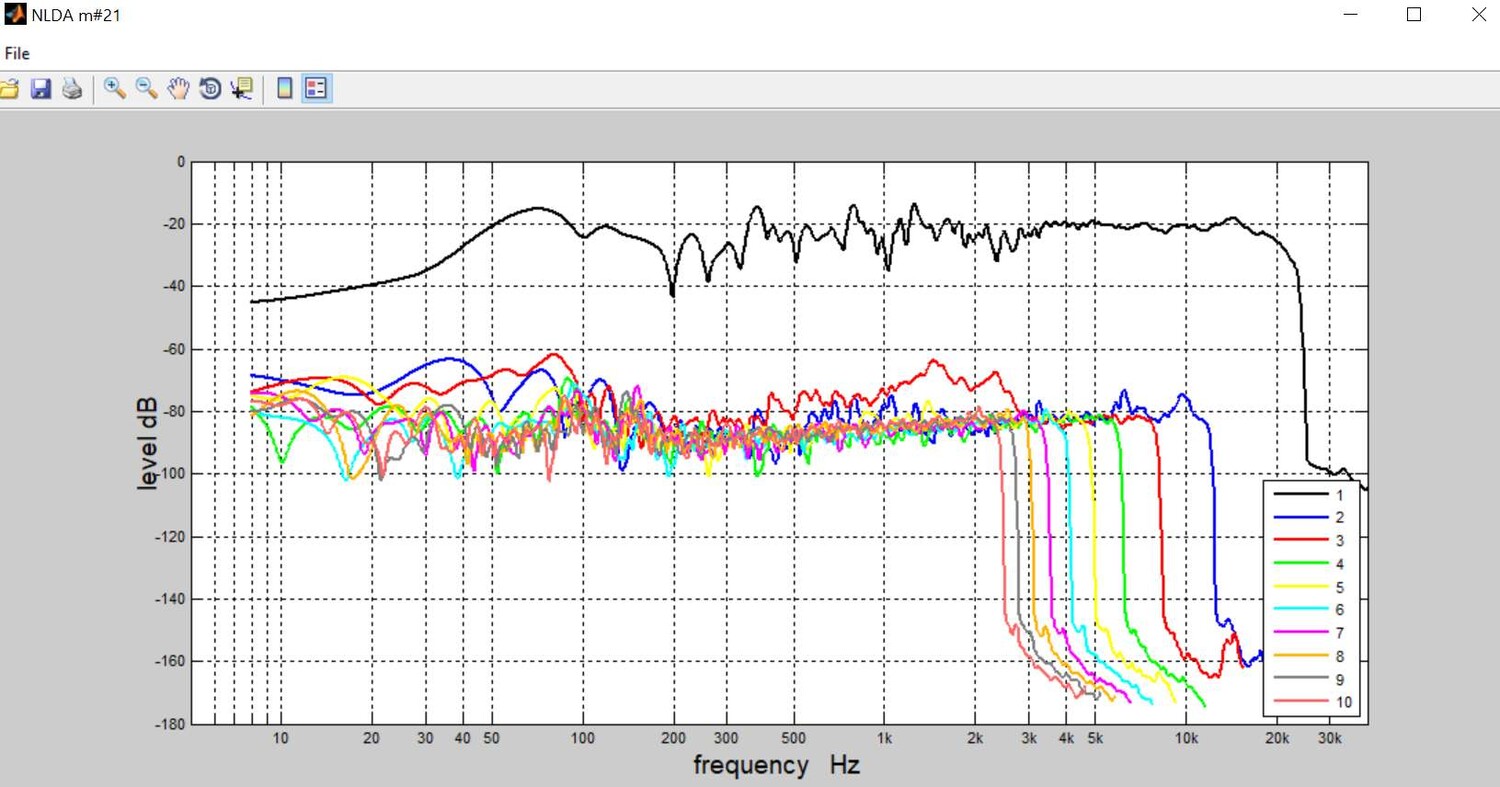
Task: Click the Open File folder icon
Action: (x=9, y=89)
